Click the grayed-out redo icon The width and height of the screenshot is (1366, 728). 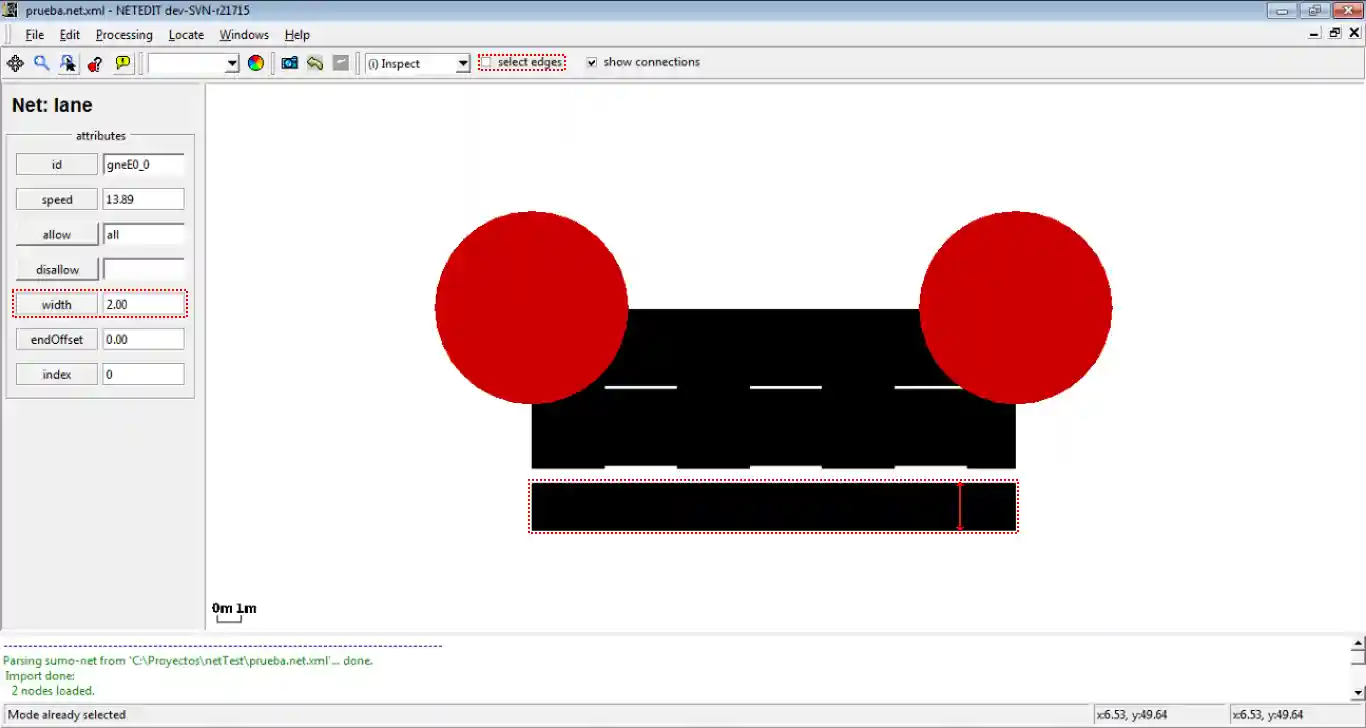[341, 63]
